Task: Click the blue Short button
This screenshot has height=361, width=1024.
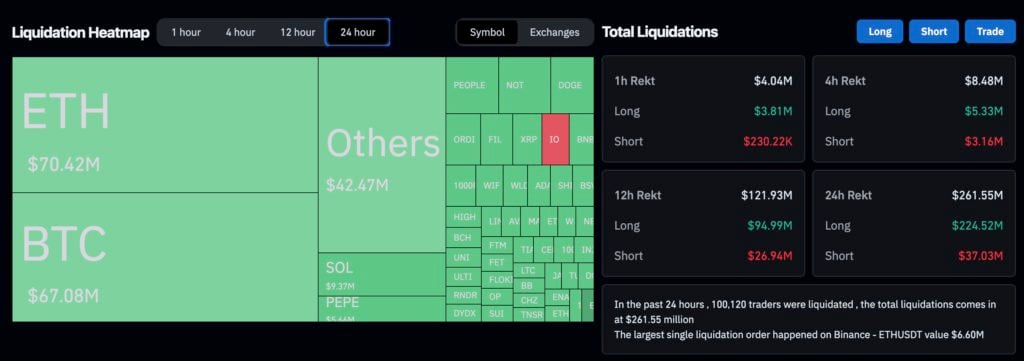Action: (934, 31)
